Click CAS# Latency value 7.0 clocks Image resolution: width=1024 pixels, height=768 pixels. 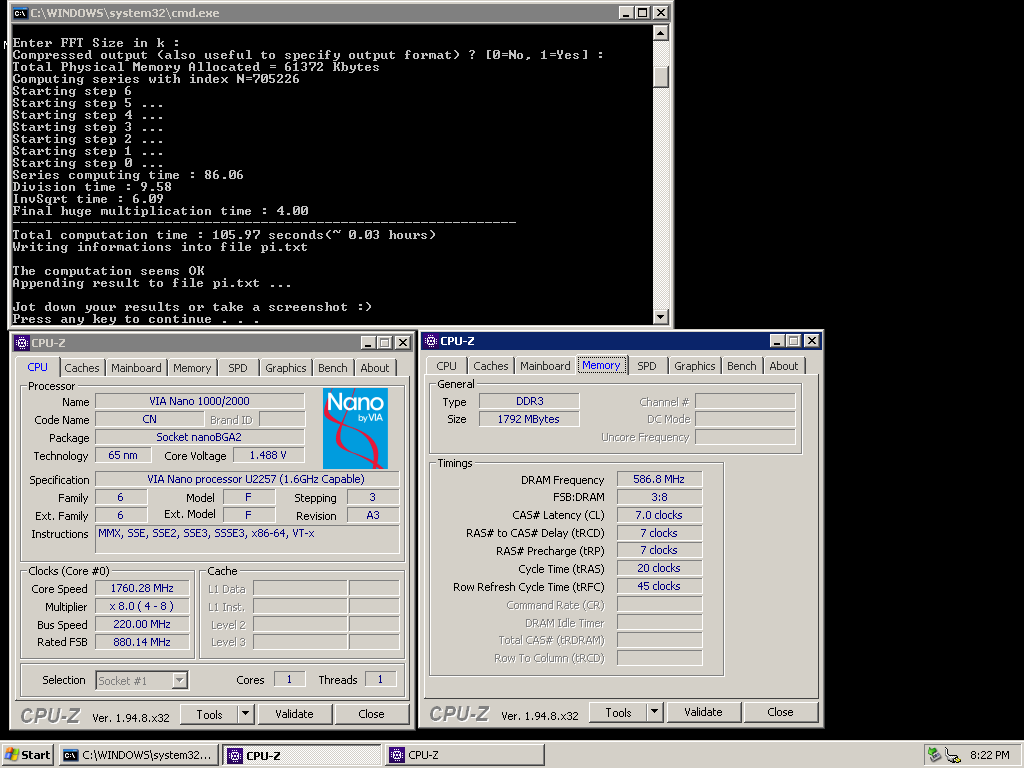[659, 515]
